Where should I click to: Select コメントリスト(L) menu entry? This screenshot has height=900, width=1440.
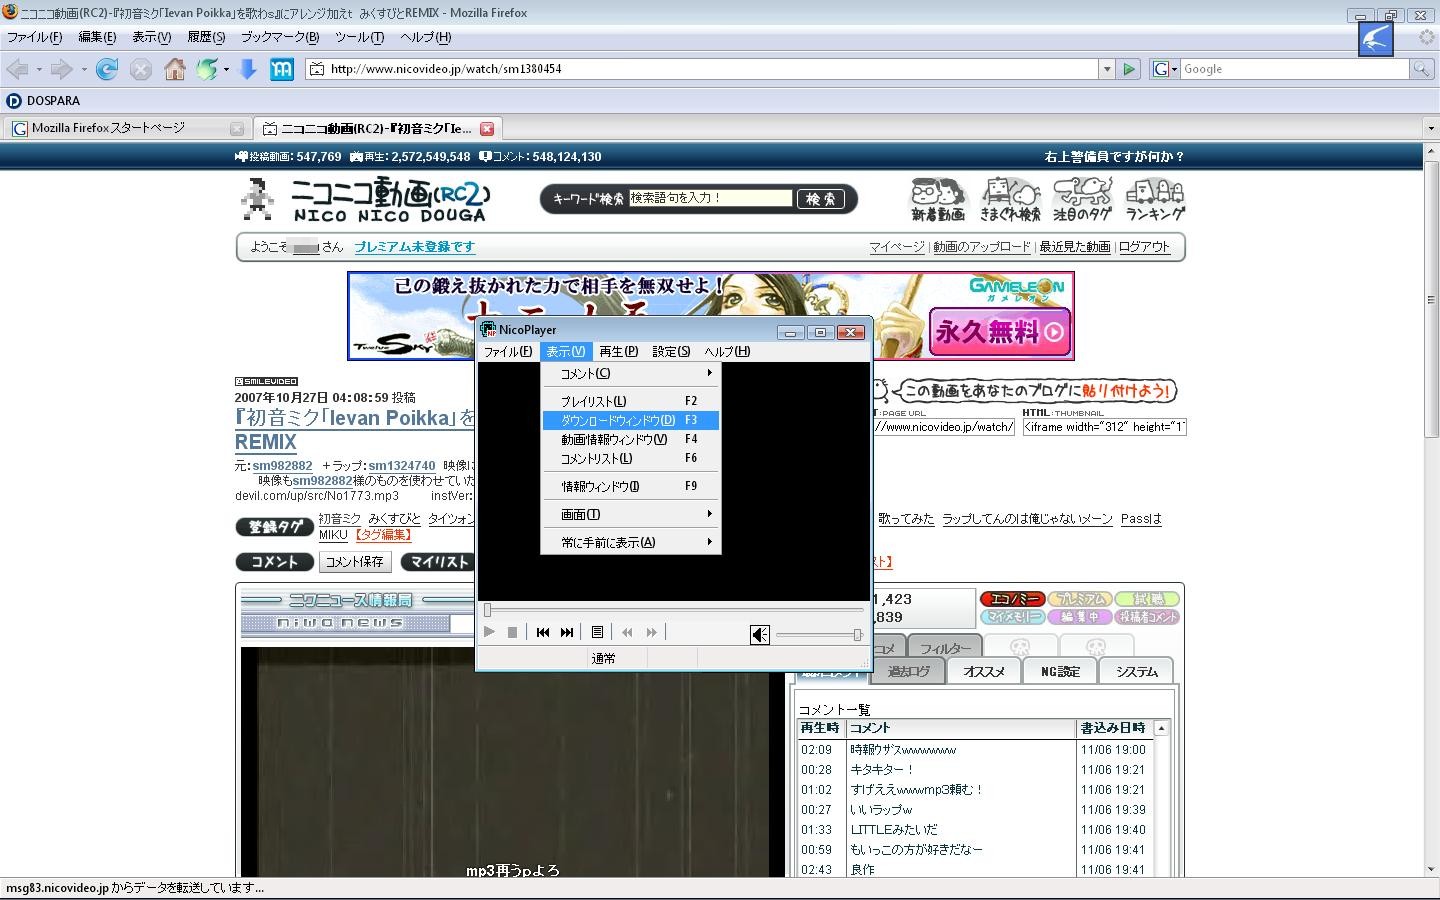[x=630, y=458]
